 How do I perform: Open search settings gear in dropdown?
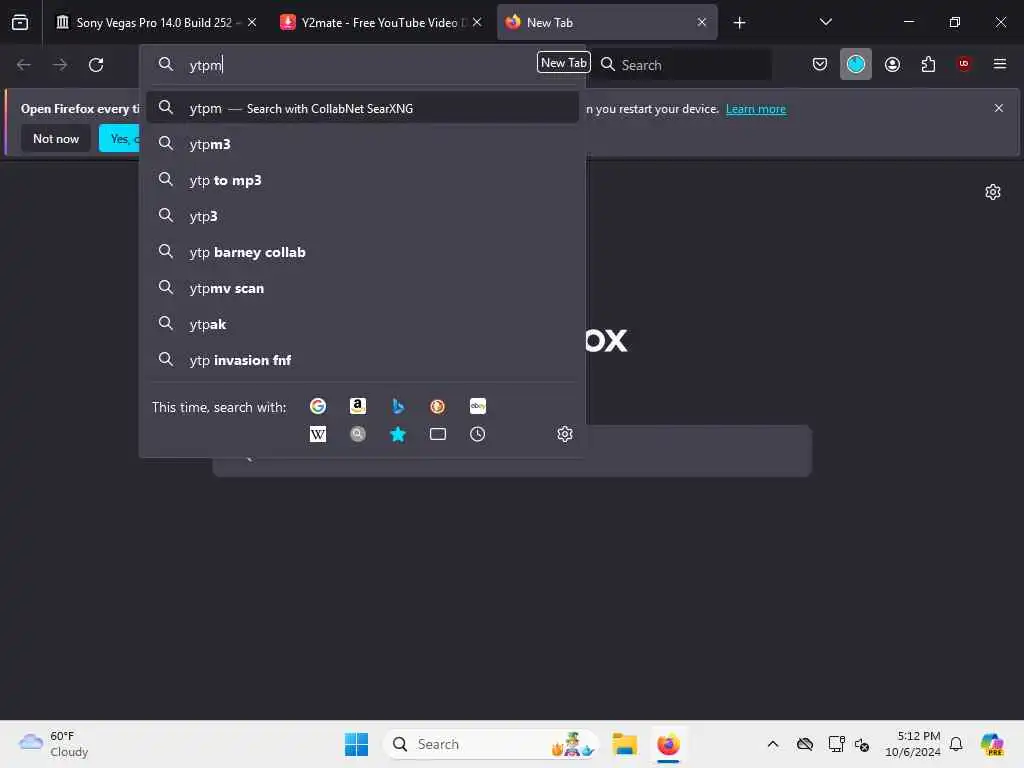coord(565,434)
